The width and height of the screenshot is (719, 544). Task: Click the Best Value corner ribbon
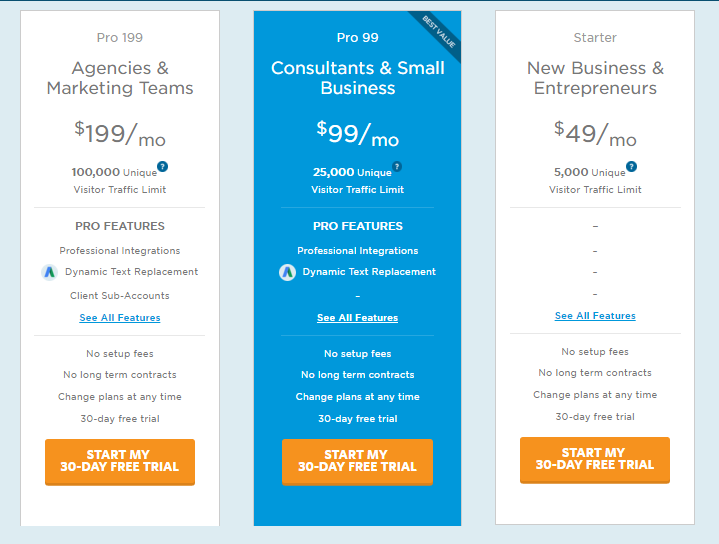coord(438,32)
